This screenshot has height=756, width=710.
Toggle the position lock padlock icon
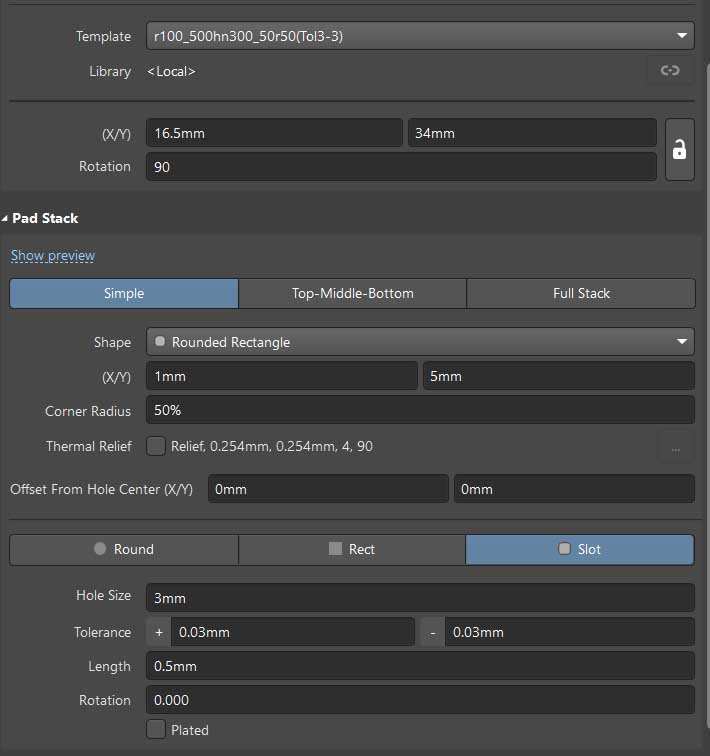pyautogui.click(x=679, y=150)
